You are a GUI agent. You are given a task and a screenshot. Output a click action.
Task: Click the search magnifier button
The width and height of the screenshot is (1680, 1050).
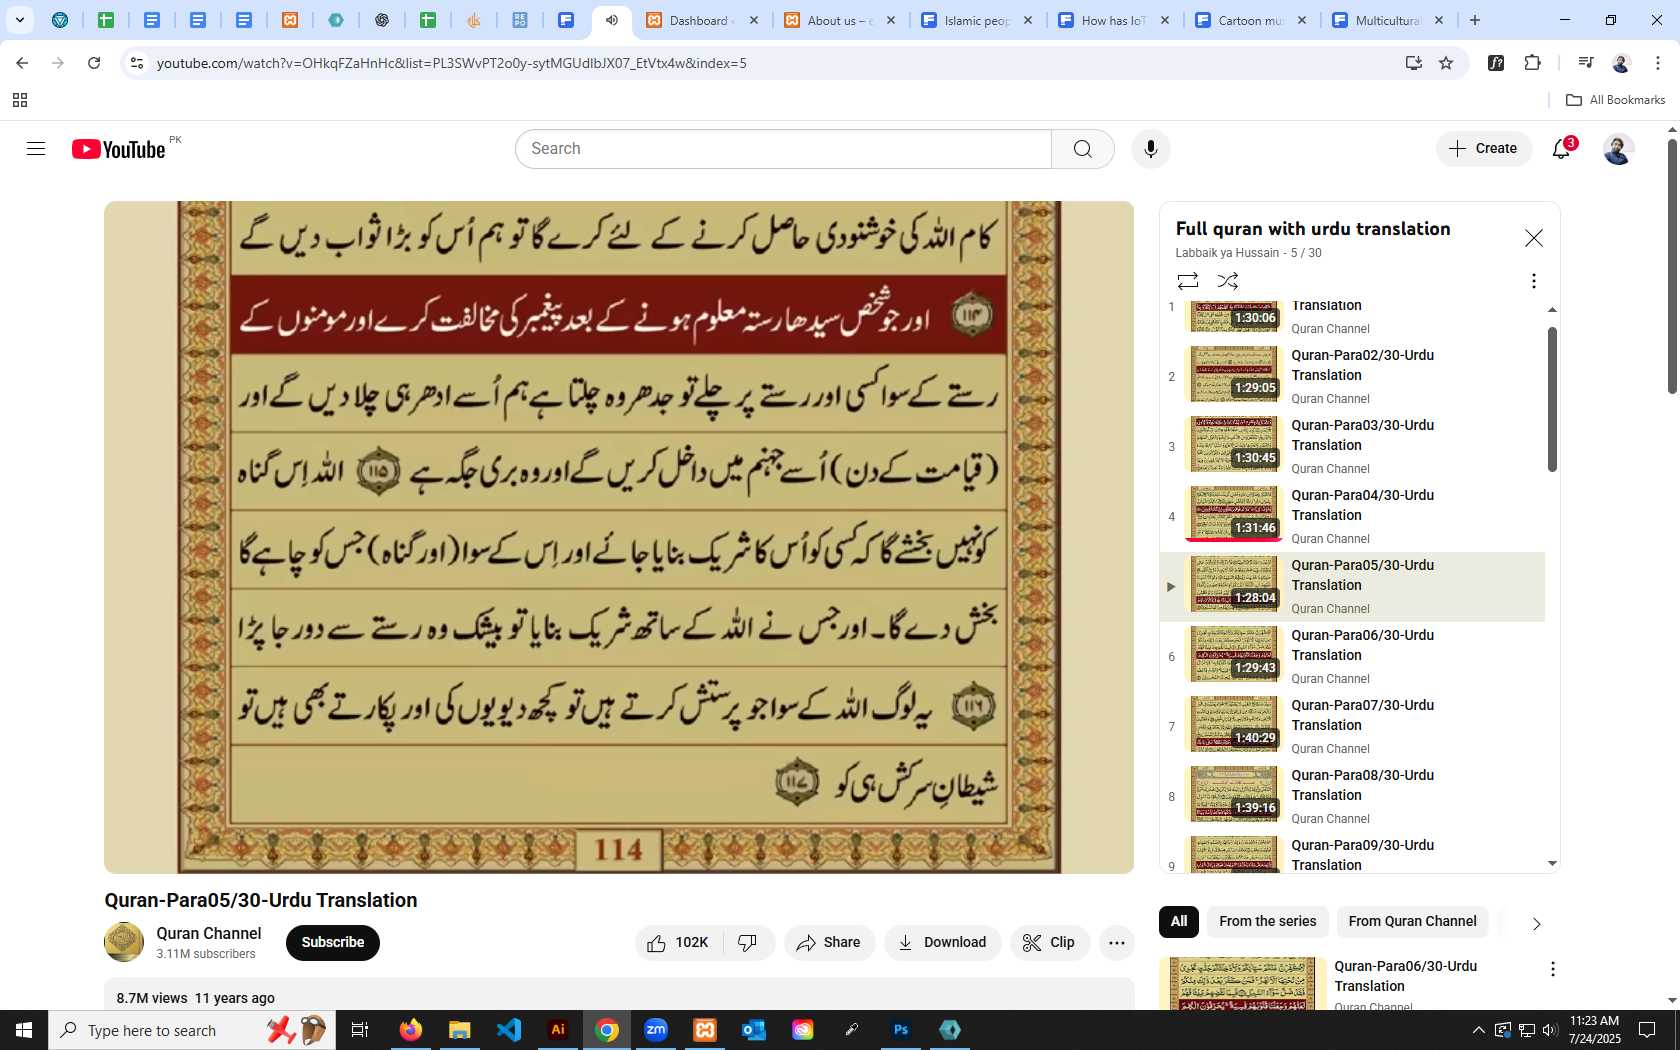pyautogui.click(x=1083, y=149)
